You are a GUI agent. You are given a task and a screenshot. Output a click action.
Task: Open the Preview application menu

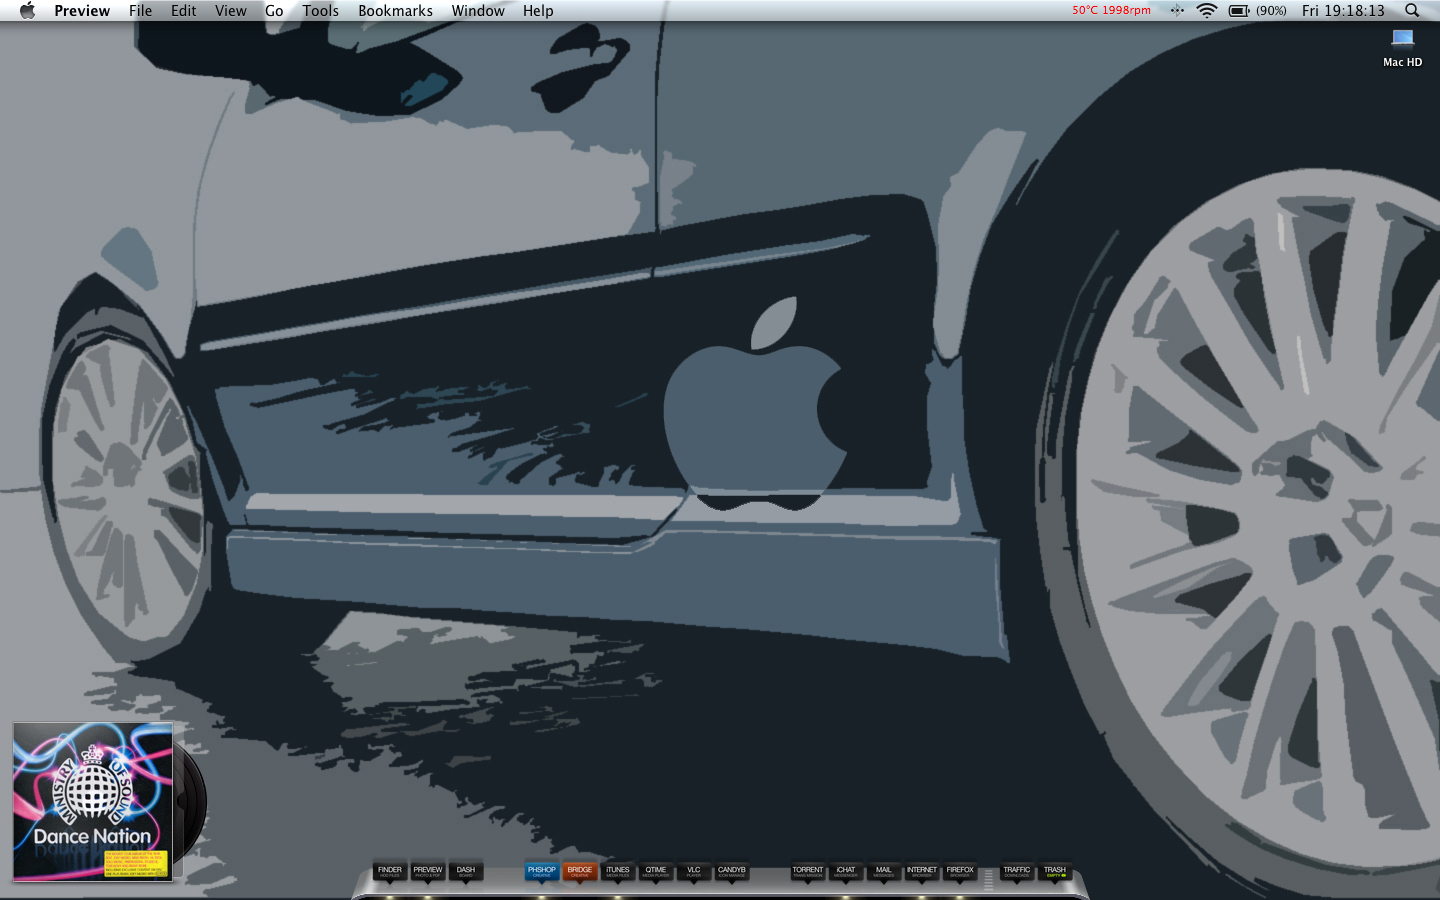(82, 10)
